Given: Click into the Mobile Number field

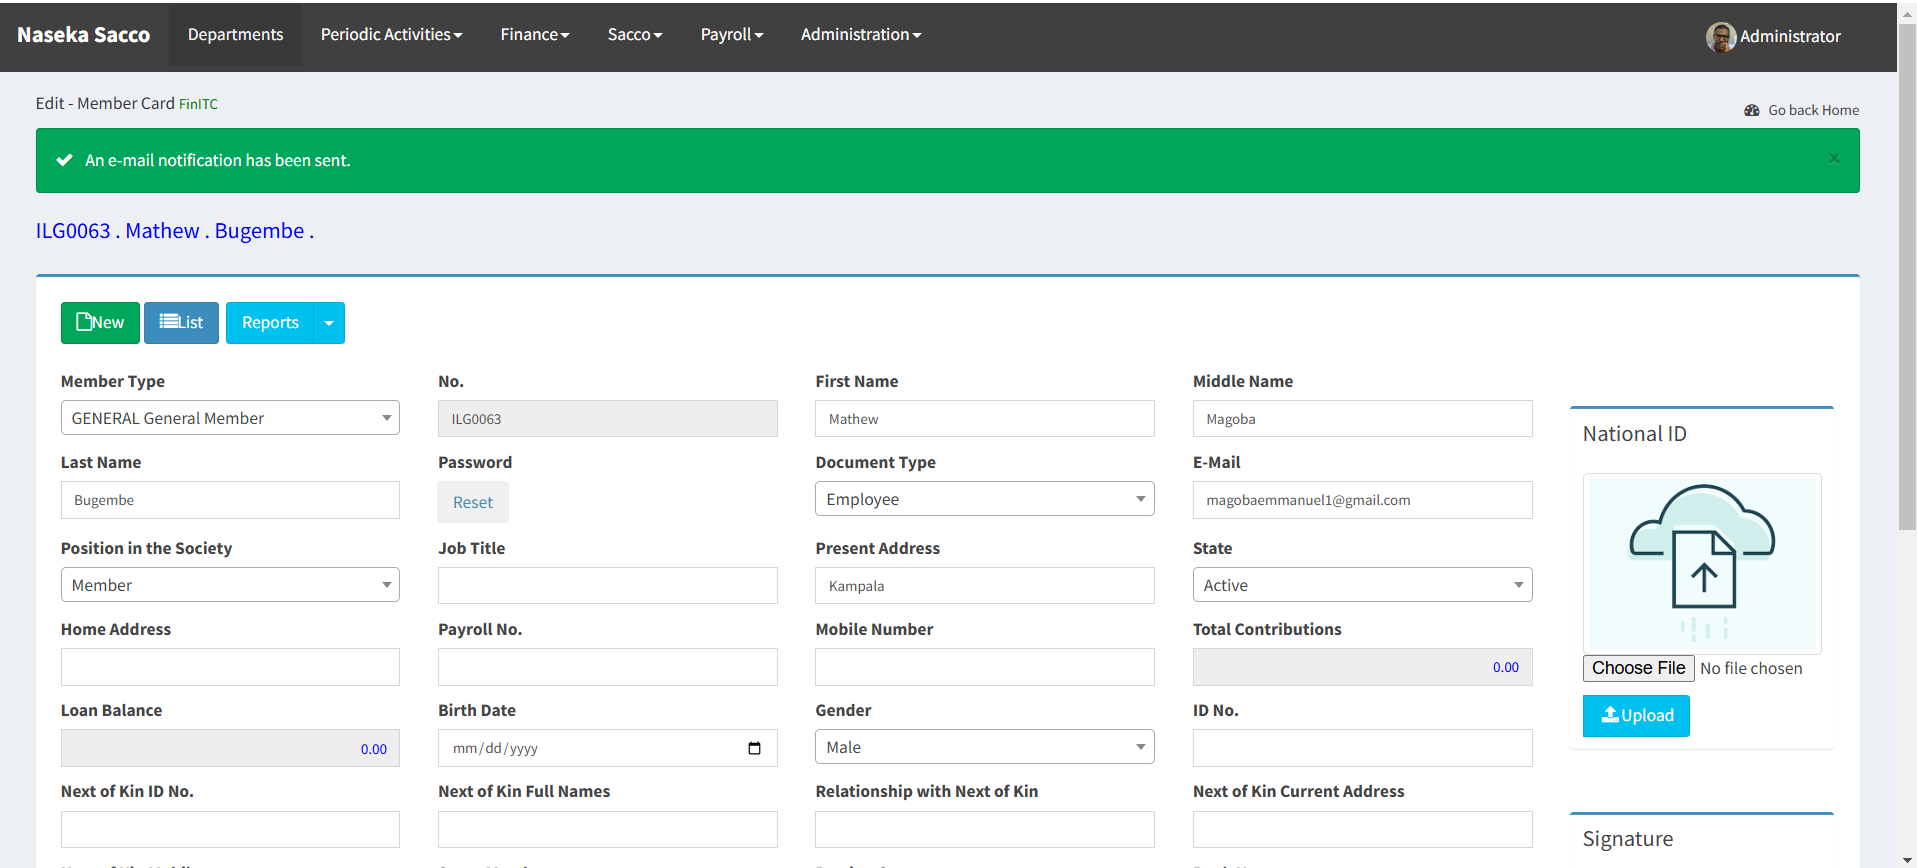Looking at the screenshot, I should pos(984,667).
